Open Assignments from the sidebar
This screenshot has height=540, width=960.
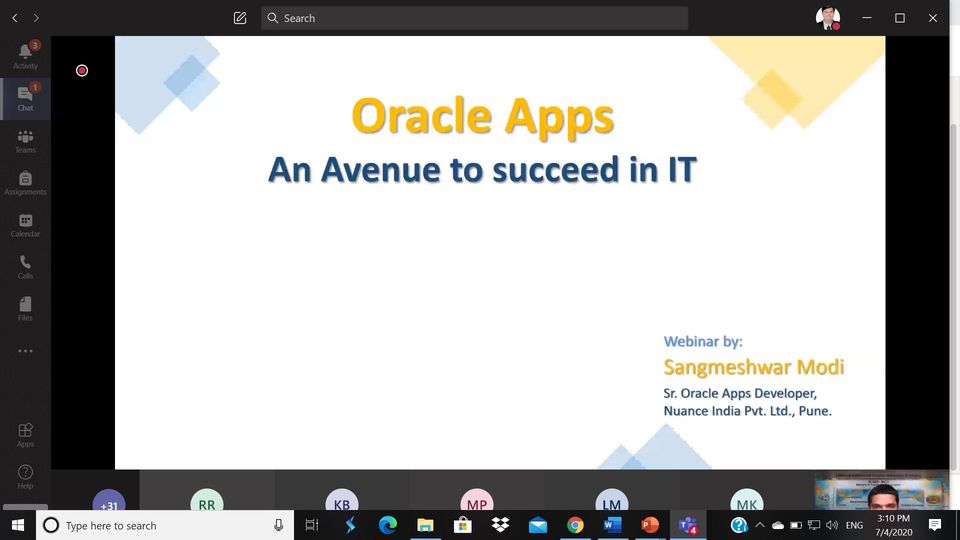(25, 183)
